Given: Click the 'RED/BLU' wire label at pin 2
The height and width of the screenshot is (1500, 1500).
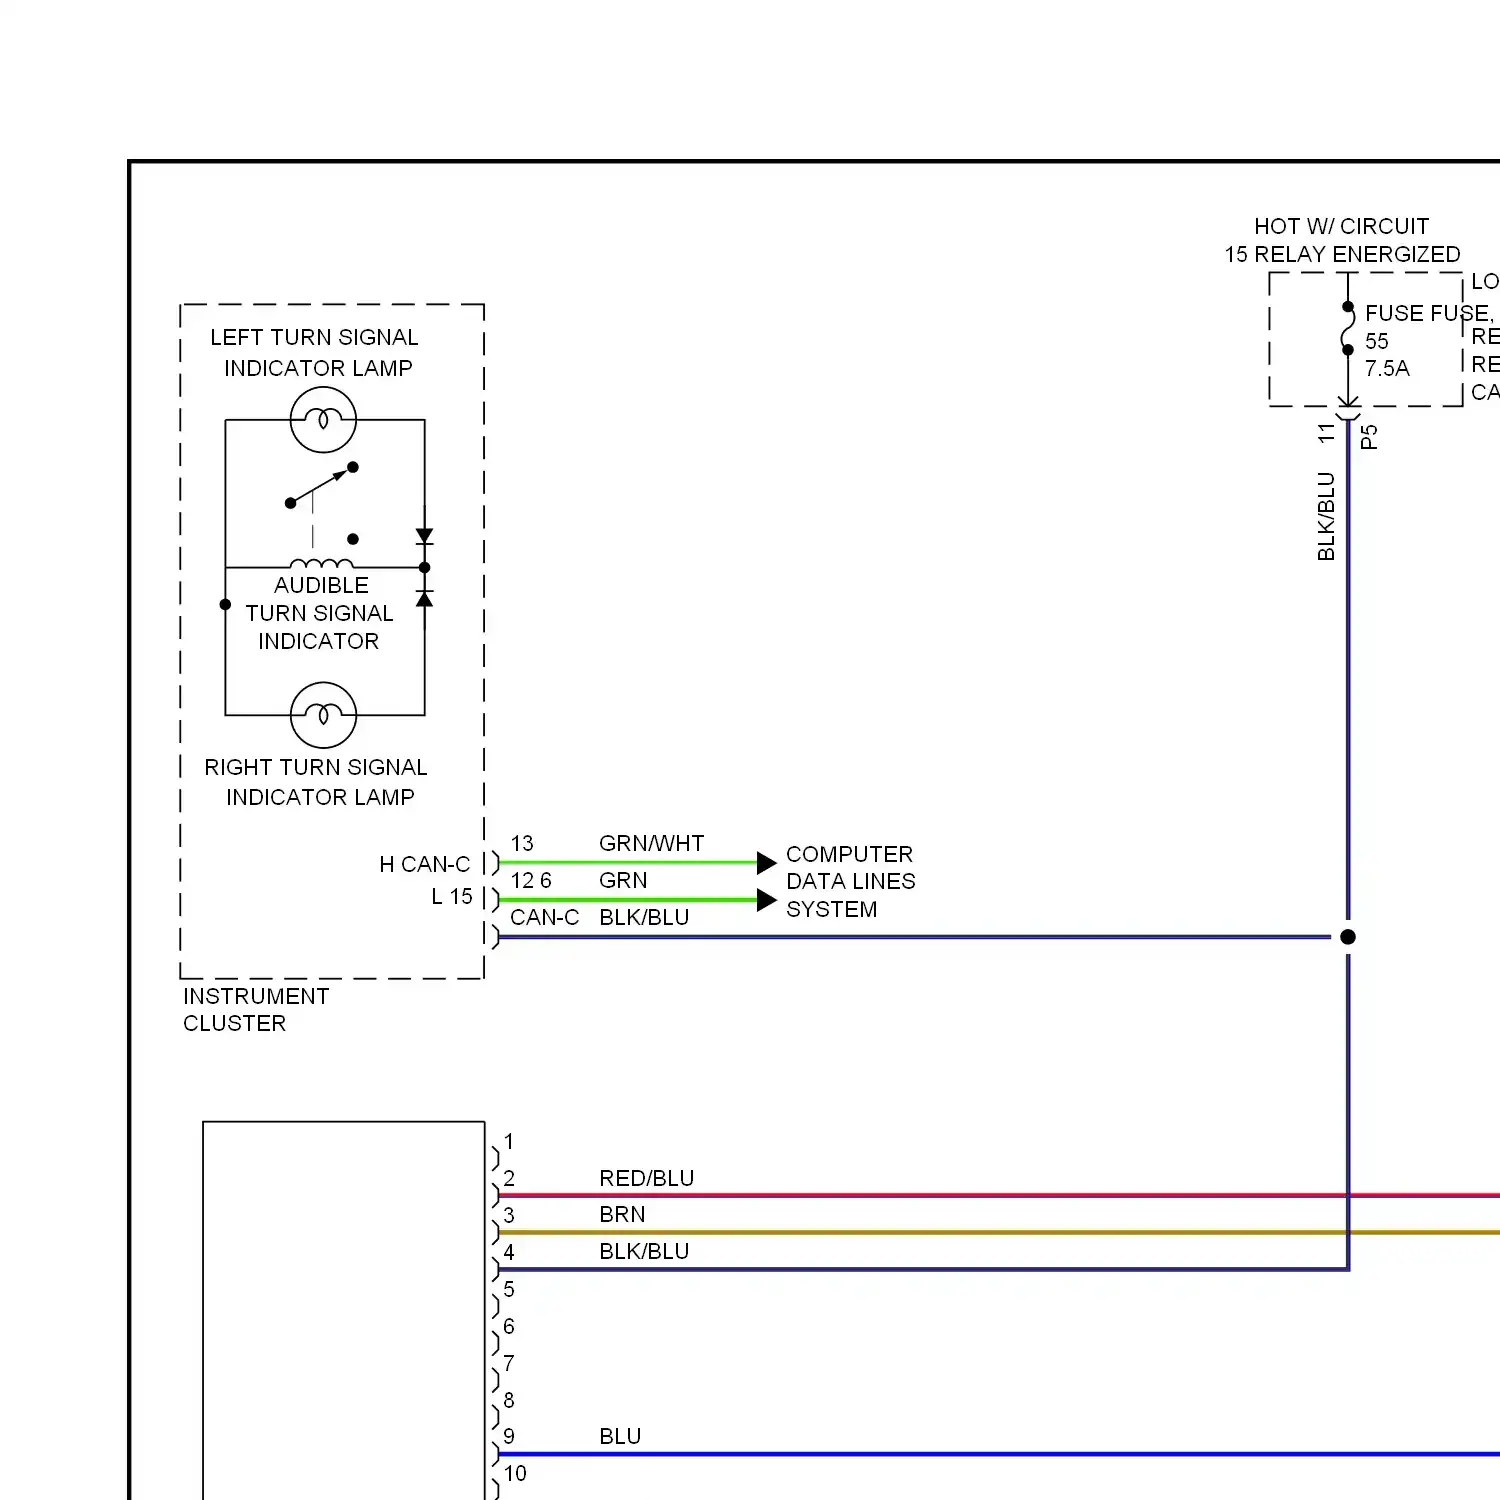Looking at the screenshot, I should [x=647, y=1178].
